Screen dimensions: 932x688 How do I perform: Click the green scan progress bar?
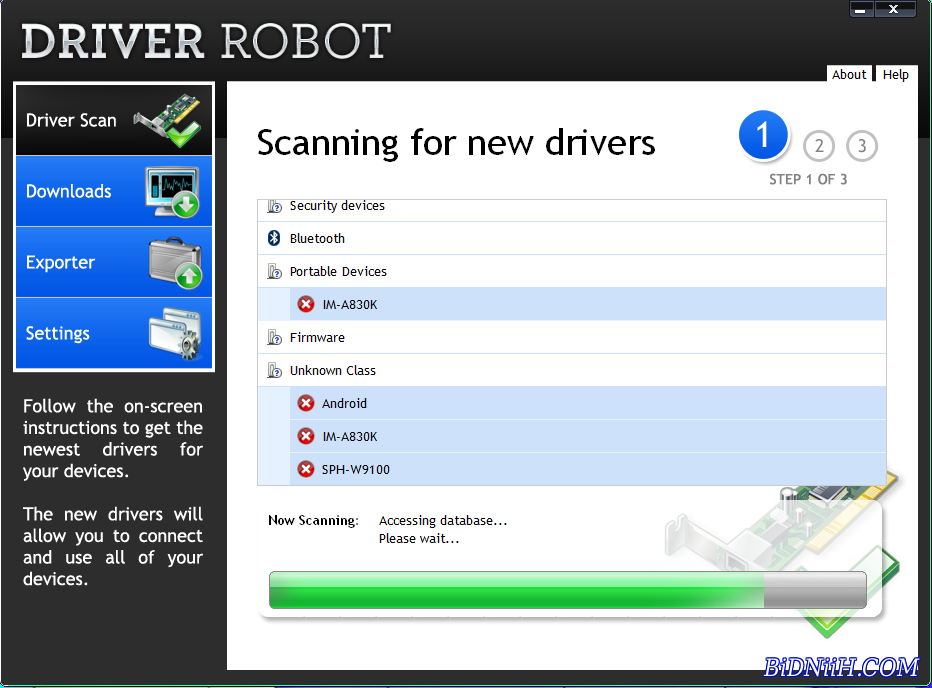tap(568, 590)
